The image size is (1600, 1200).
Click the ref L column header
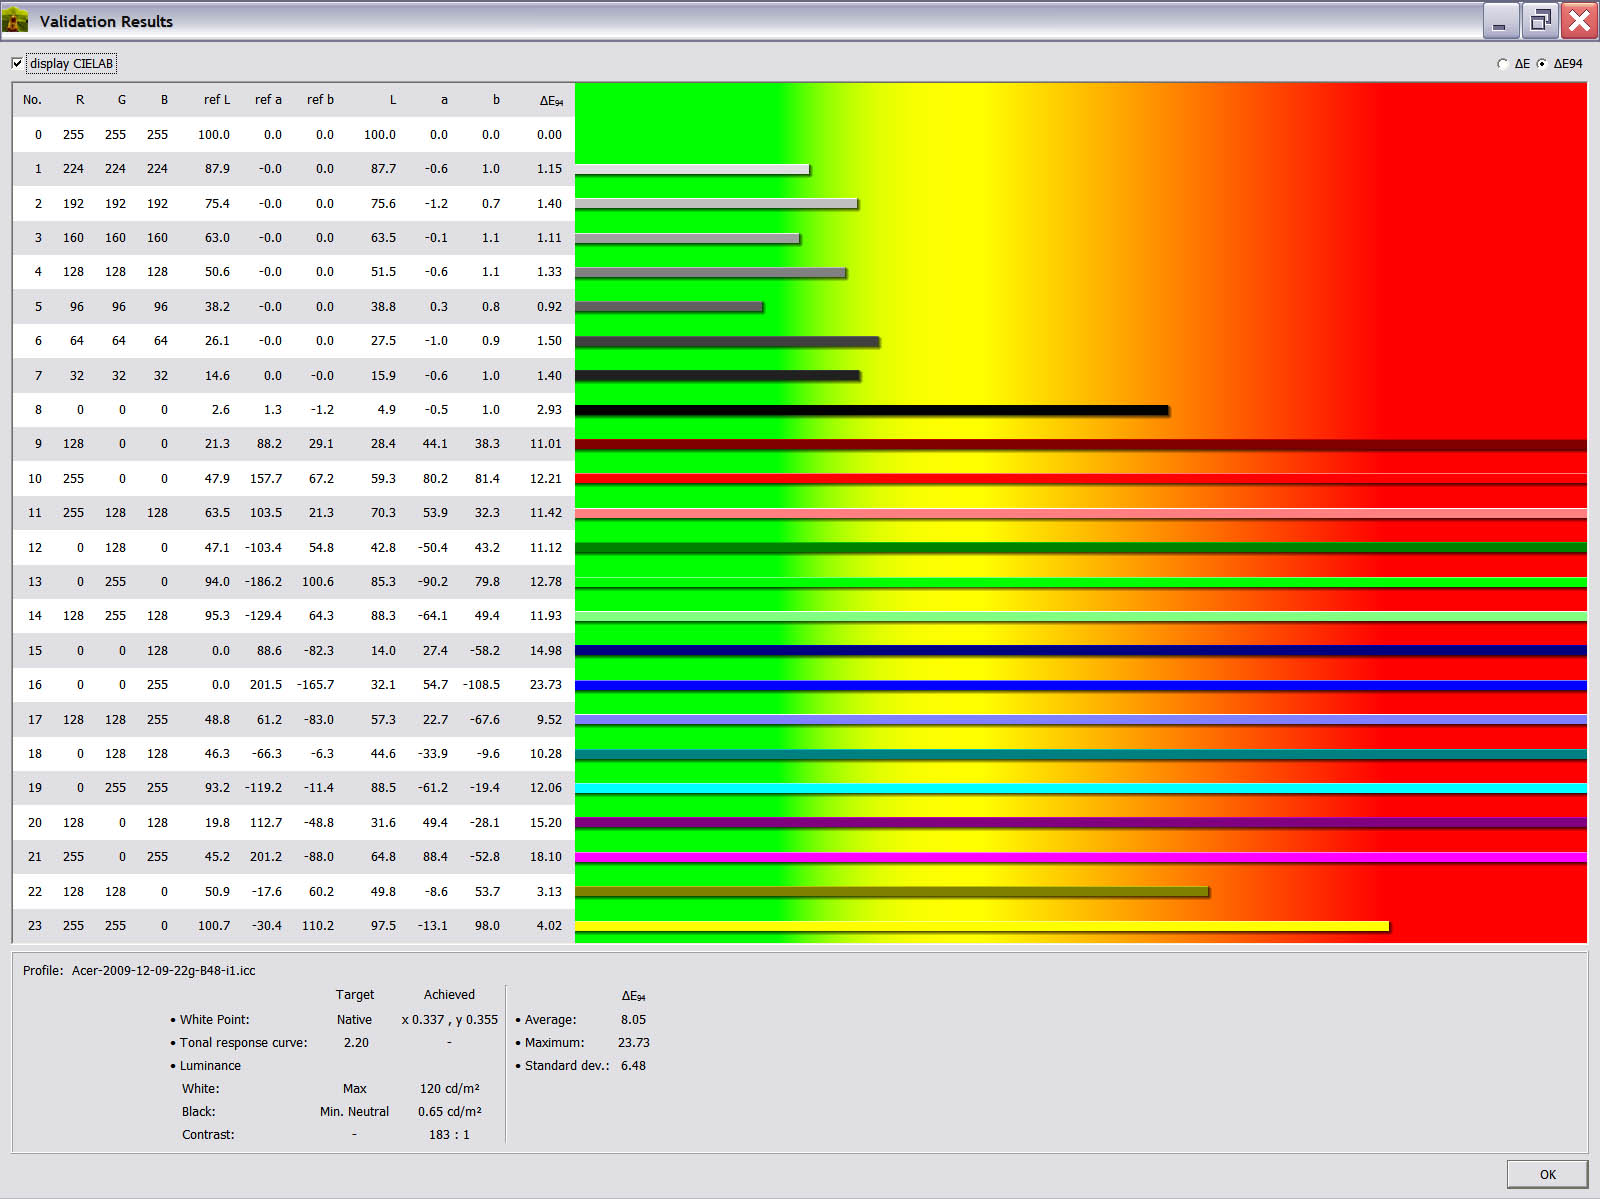(216, 100)
